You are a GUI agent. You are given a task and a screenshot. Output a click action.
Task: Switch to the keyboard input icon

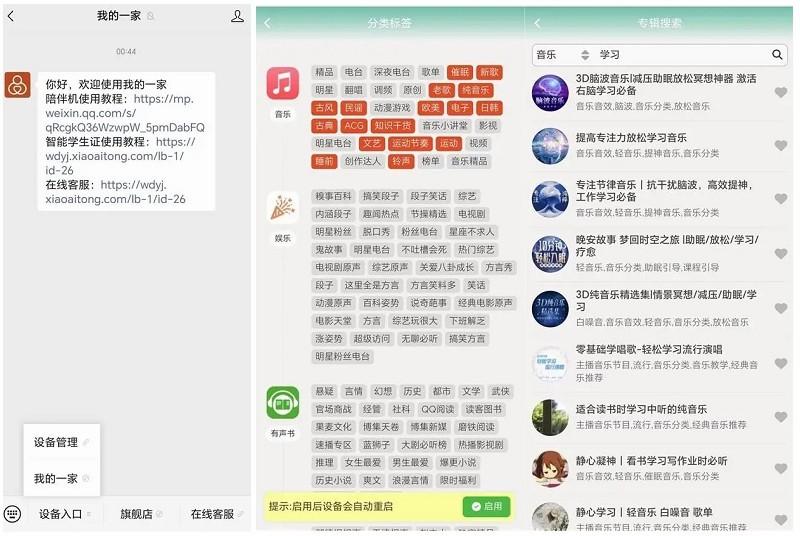(13, 513)
